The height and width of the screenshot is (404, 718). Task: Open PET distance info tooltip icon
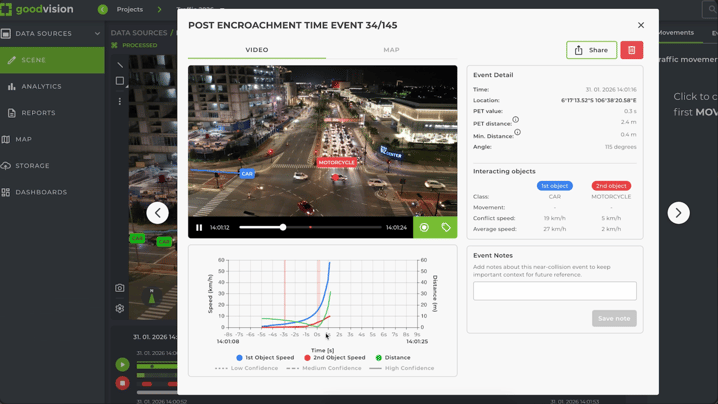tap(516, 120)
